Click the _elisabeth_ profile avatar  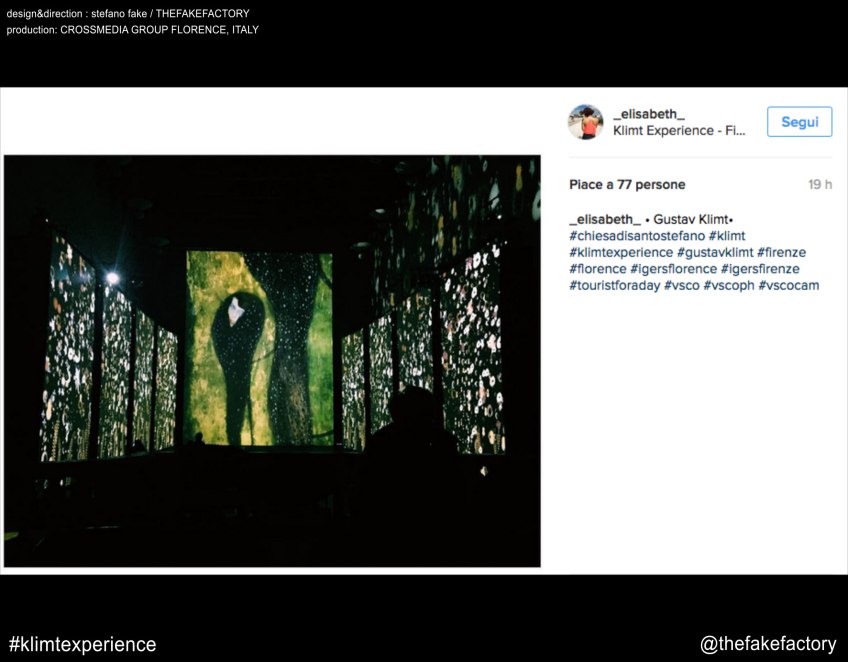coord(585,122)
